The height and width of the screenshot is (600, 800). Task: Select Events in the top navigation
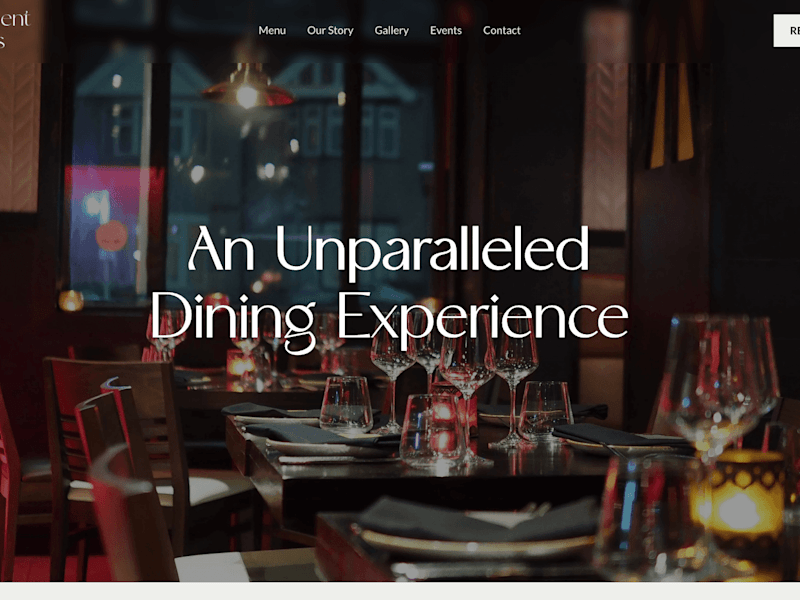point(445,31)
